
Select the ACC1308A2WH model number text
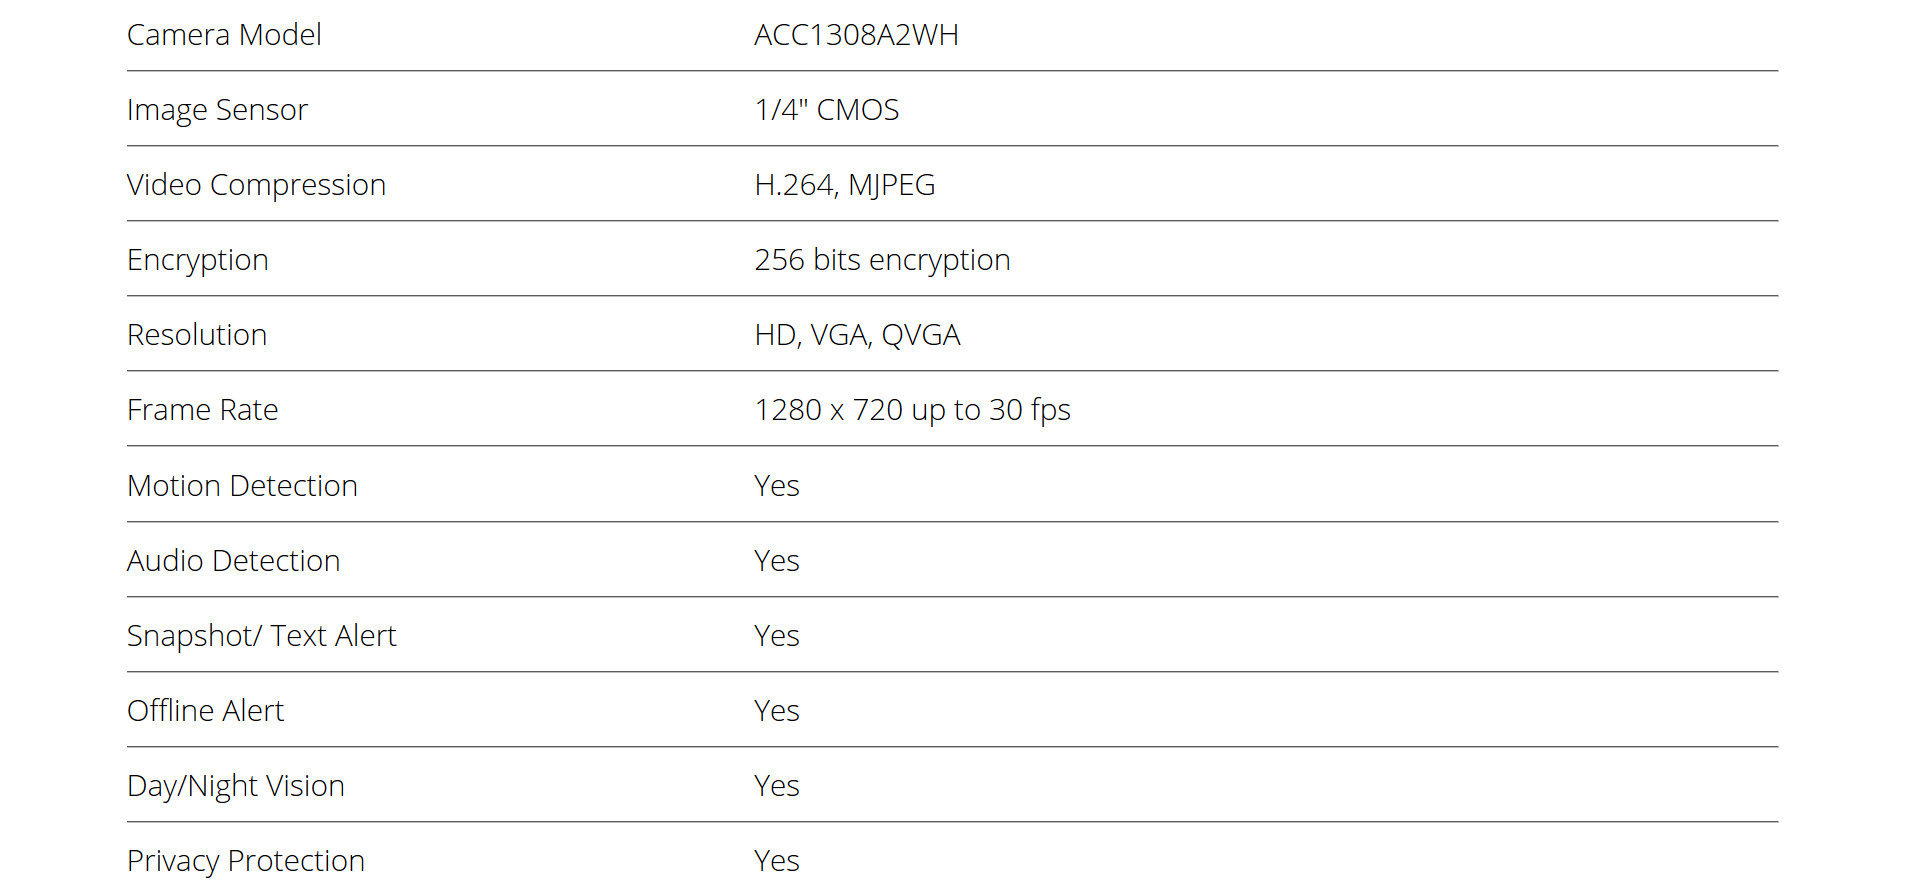point(856,35)
